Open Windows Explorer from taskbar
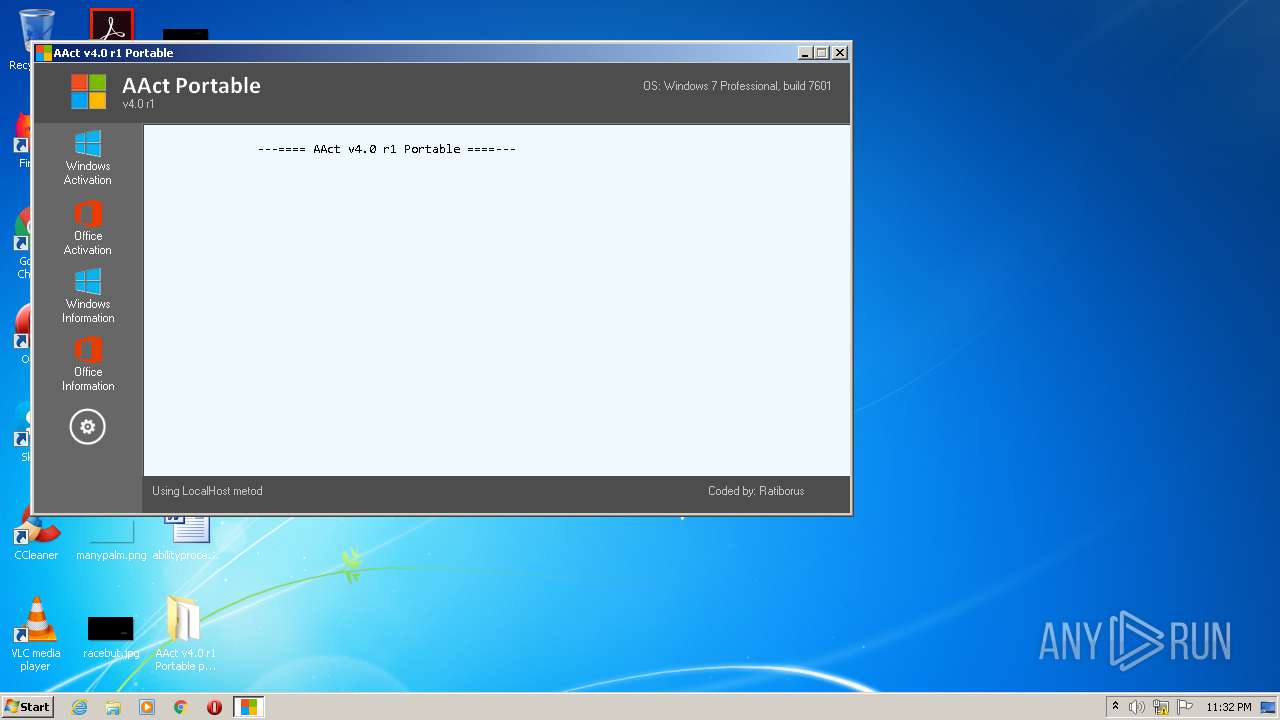 (113, 707)
